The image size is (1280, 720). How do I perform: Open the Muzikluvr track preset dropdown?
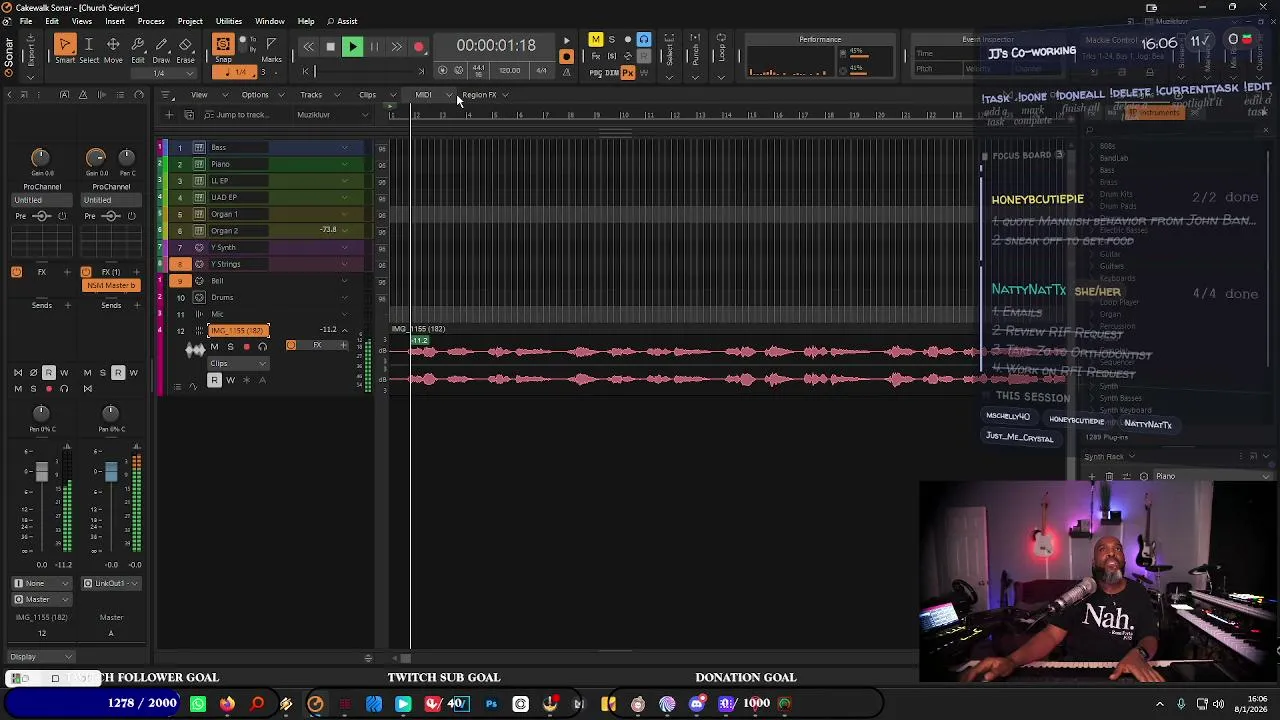tap(331, 115)
